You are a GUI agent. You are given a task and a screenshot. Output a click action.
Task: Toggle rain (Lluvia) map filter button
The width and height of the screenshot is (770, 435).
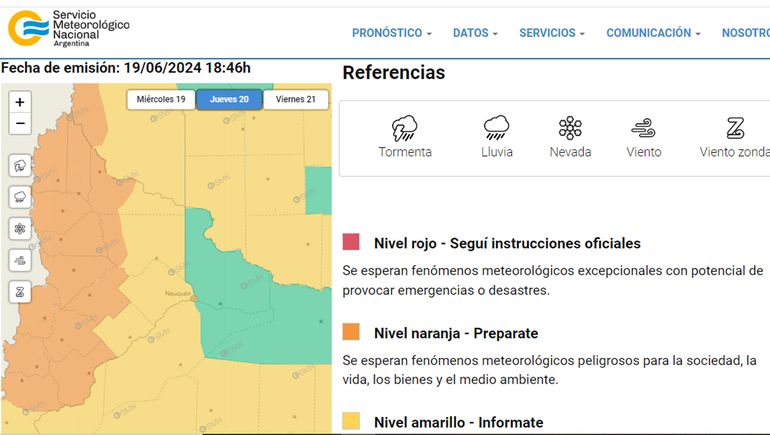pyautogui.click(x=20, y=197)
